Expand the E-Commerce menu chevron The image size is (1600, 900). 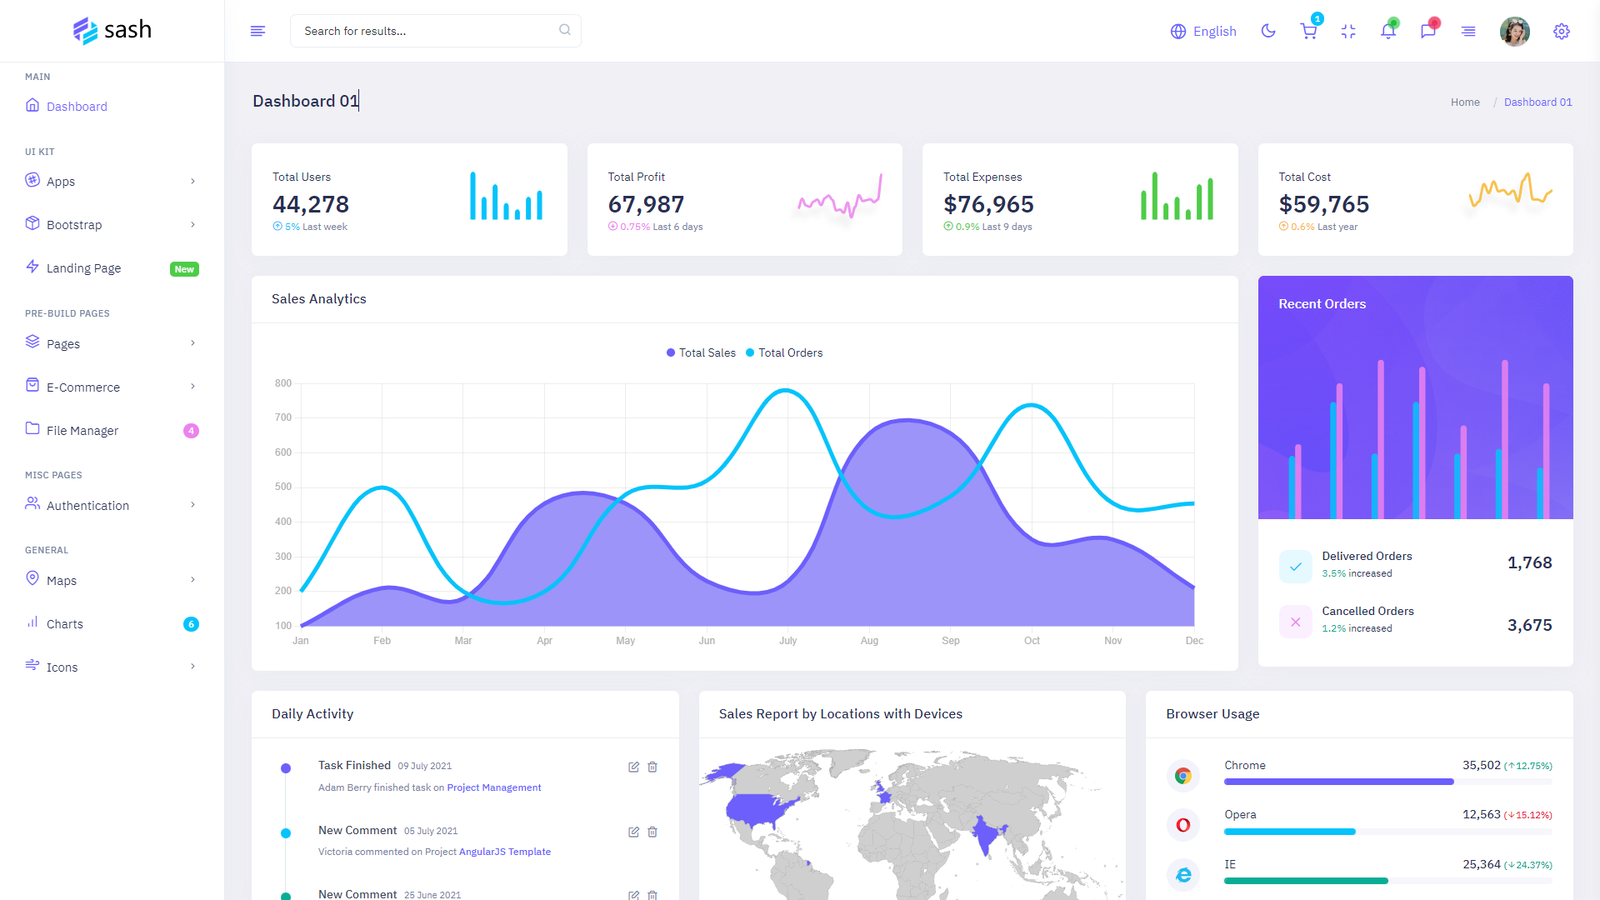[x=193, y=386]
